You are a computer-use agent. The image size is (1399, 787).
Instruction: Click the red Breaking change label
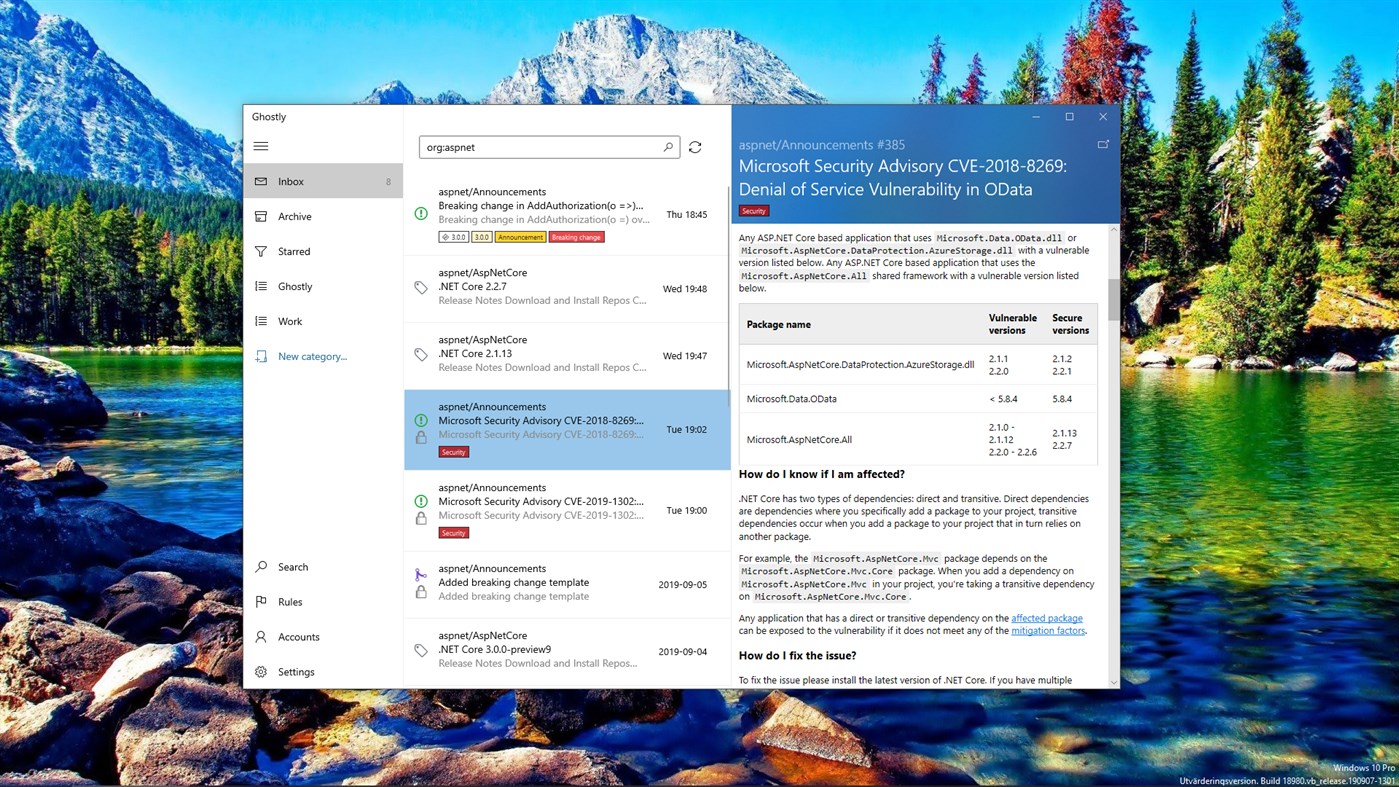pos(577,237)
